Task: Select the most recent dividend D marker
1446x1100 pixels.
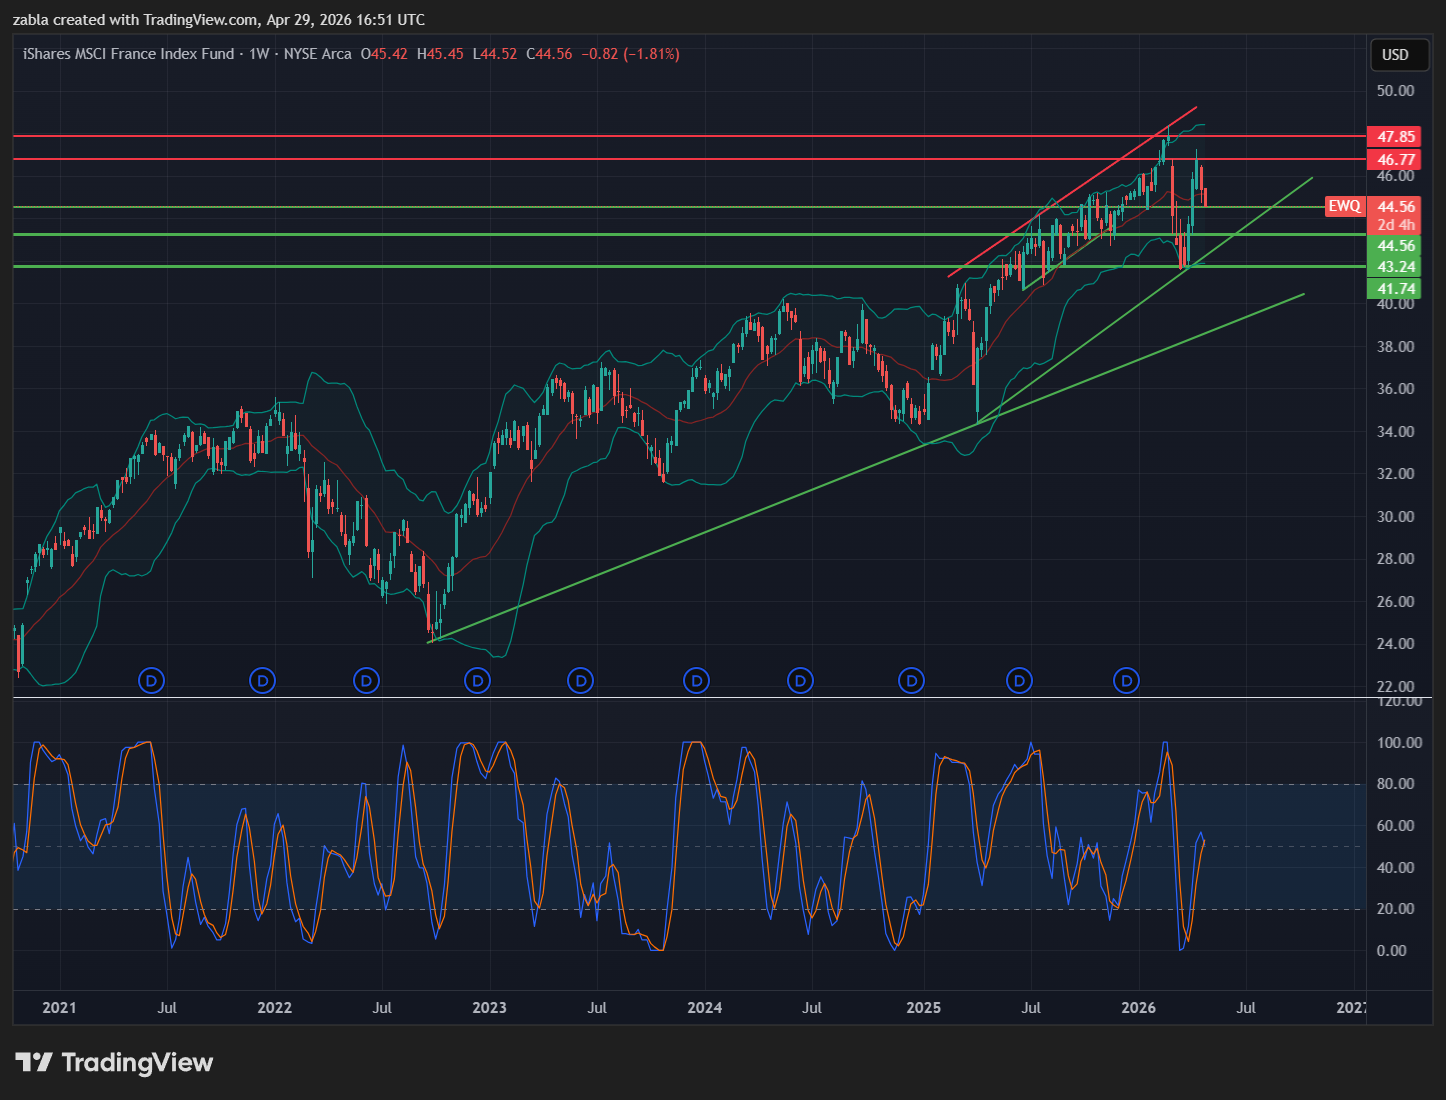Action: (1127, 681)
